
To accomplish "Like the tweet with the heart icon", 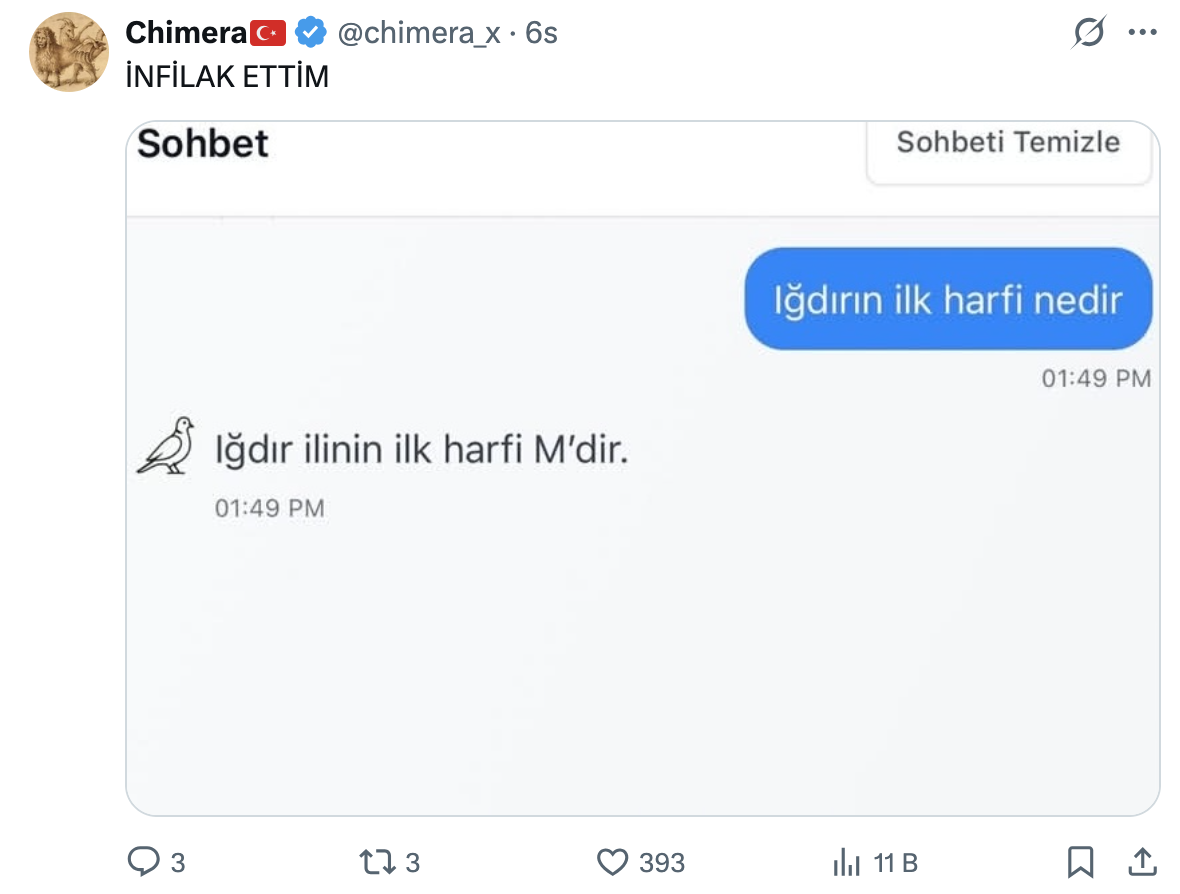I will coord(611,861).
